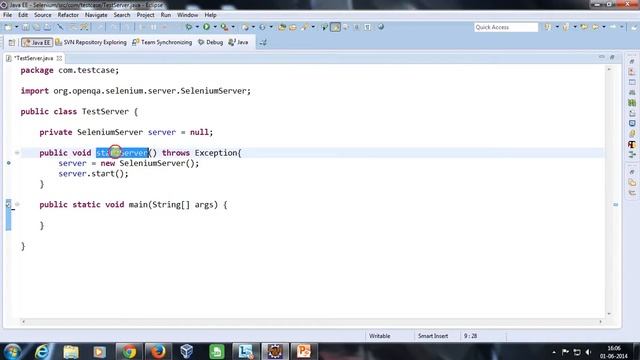Viewport: 640px width, 360px height.
Task: Click the Search flashlight toolbar icon
Action: coord(304,27)
